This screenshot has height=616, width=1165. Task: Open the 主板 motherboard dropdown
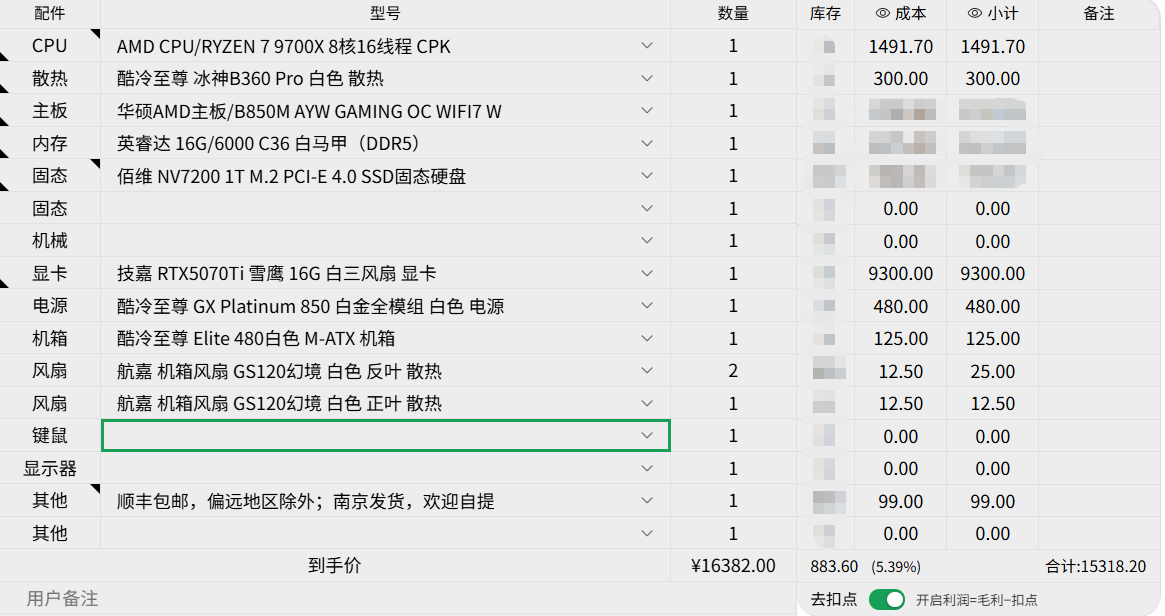pos(647,111)
